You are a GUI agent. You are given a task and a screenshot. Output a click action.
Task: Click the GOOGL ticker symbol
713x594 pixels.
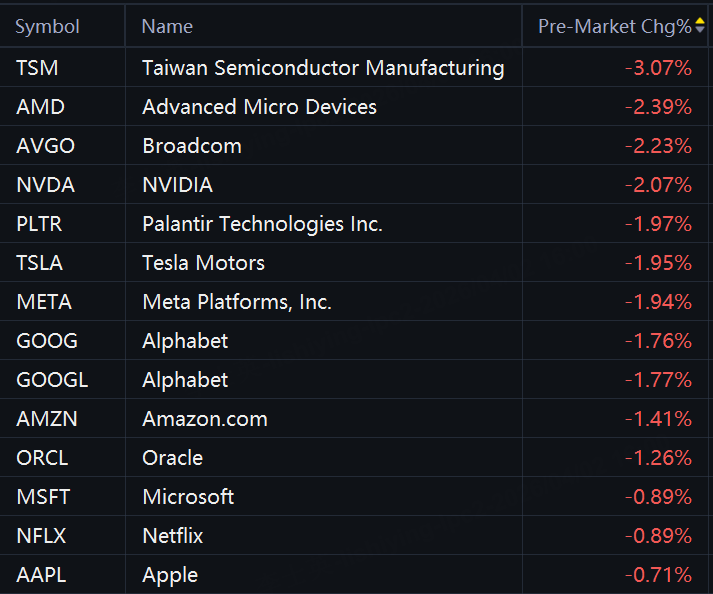point(52,380)
